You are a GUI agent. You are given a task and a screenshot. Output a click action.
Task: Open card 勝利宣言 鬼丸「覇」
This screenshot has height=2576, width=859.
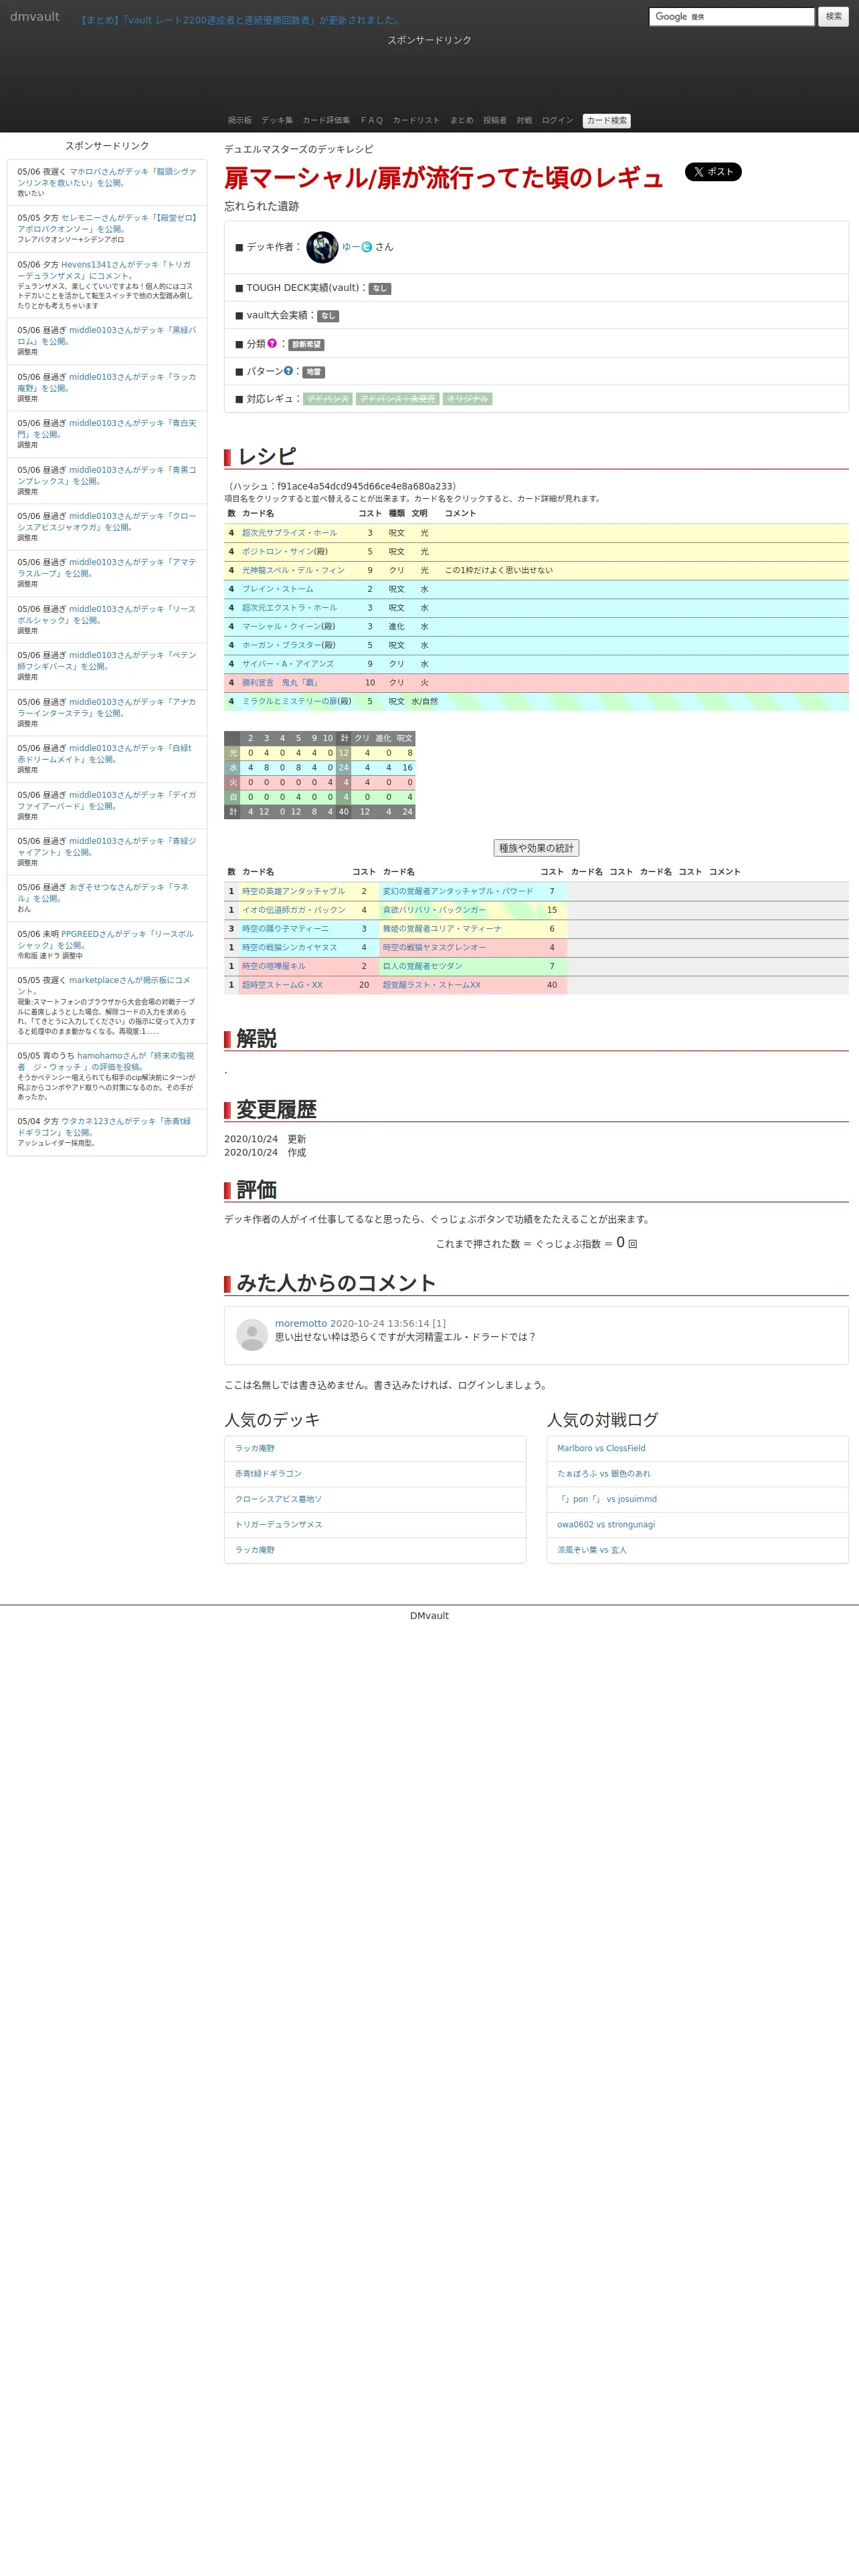pyautogui.click(x=280, y=683)
